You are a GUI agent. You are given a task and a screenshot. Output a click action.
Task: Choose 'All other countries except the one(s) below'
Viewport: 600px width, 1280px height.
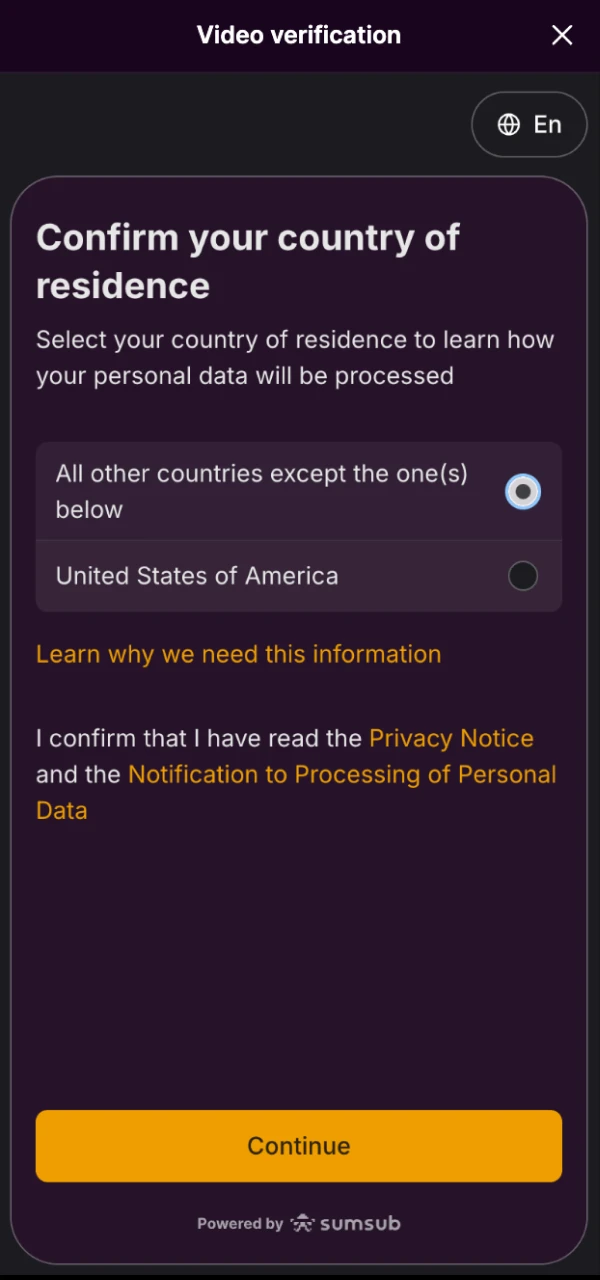pyautogui.click(x=523, y=491)
